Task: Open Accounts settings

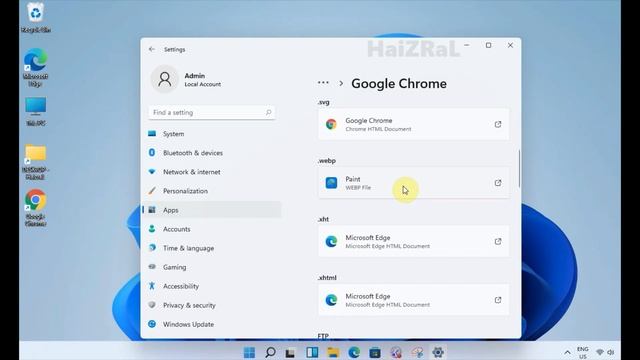Action: [x=211, y=229]
